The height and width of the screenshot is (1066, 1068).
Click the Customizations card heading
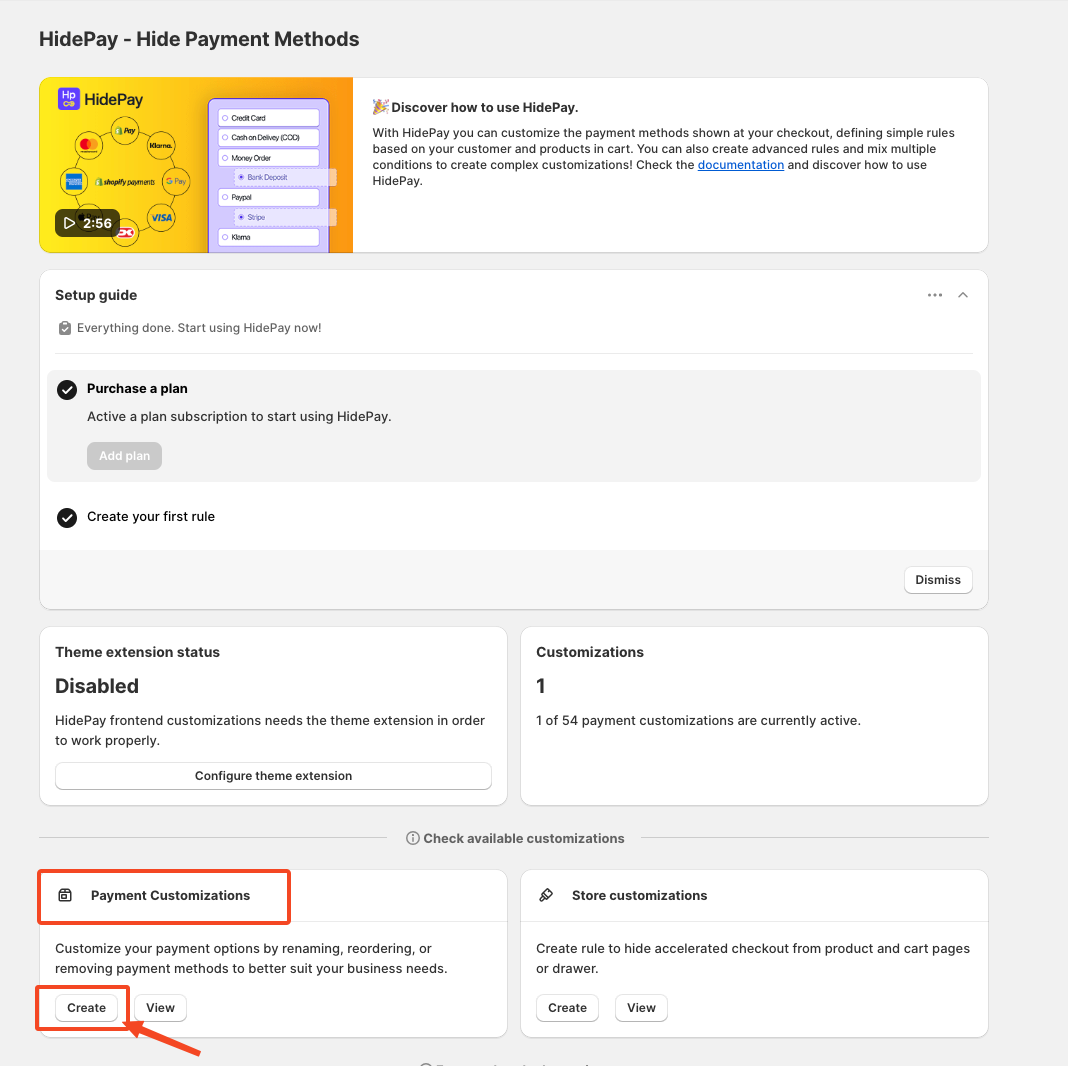click(x=590, y=652)
